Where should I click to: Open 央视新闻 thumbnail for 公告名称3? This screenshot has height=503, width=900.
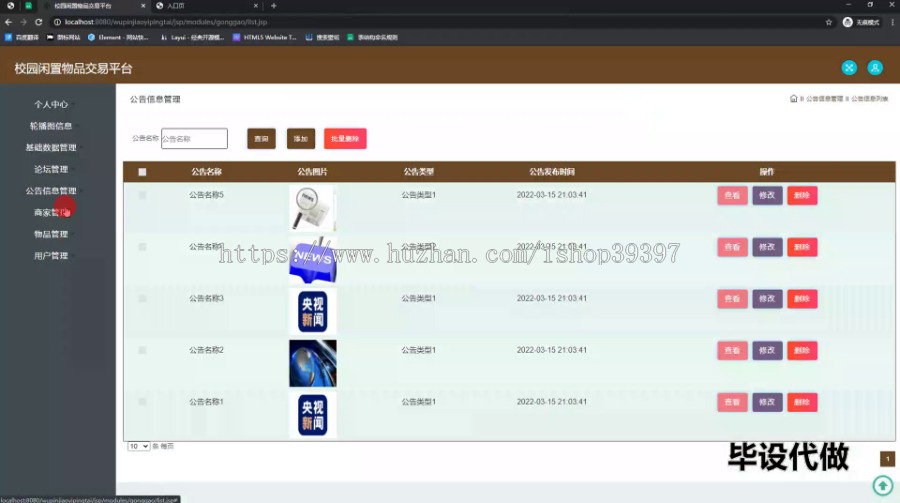(x=313, y=311)
